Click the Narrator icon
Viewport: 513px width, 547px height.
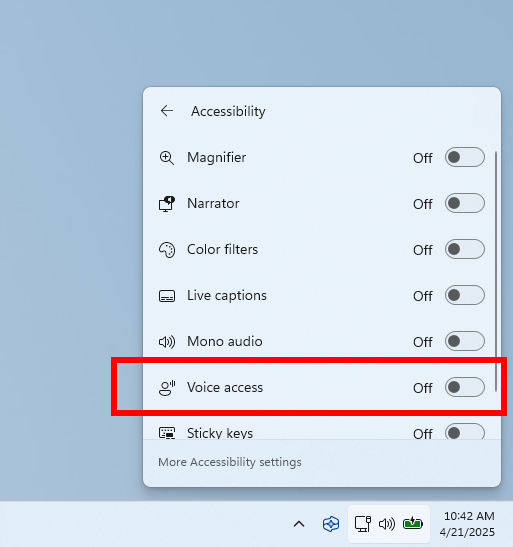pos(167,204)
